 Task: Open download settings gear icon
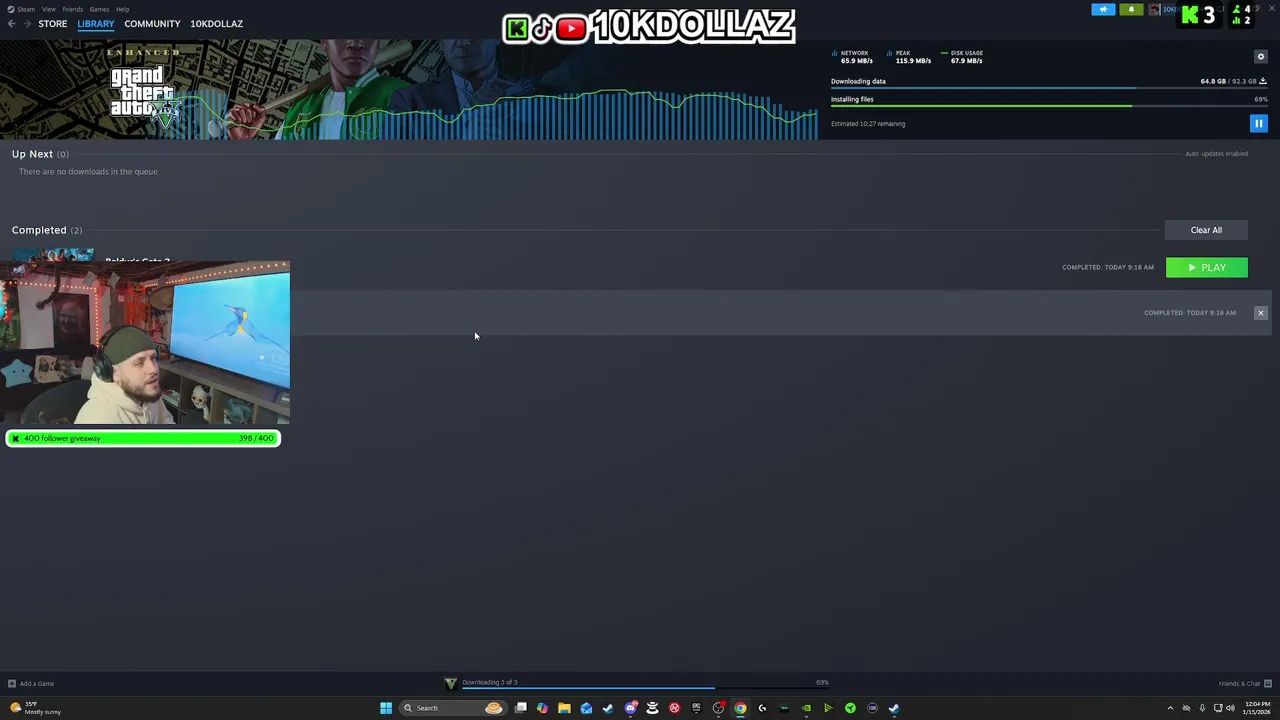(1260, 56)
